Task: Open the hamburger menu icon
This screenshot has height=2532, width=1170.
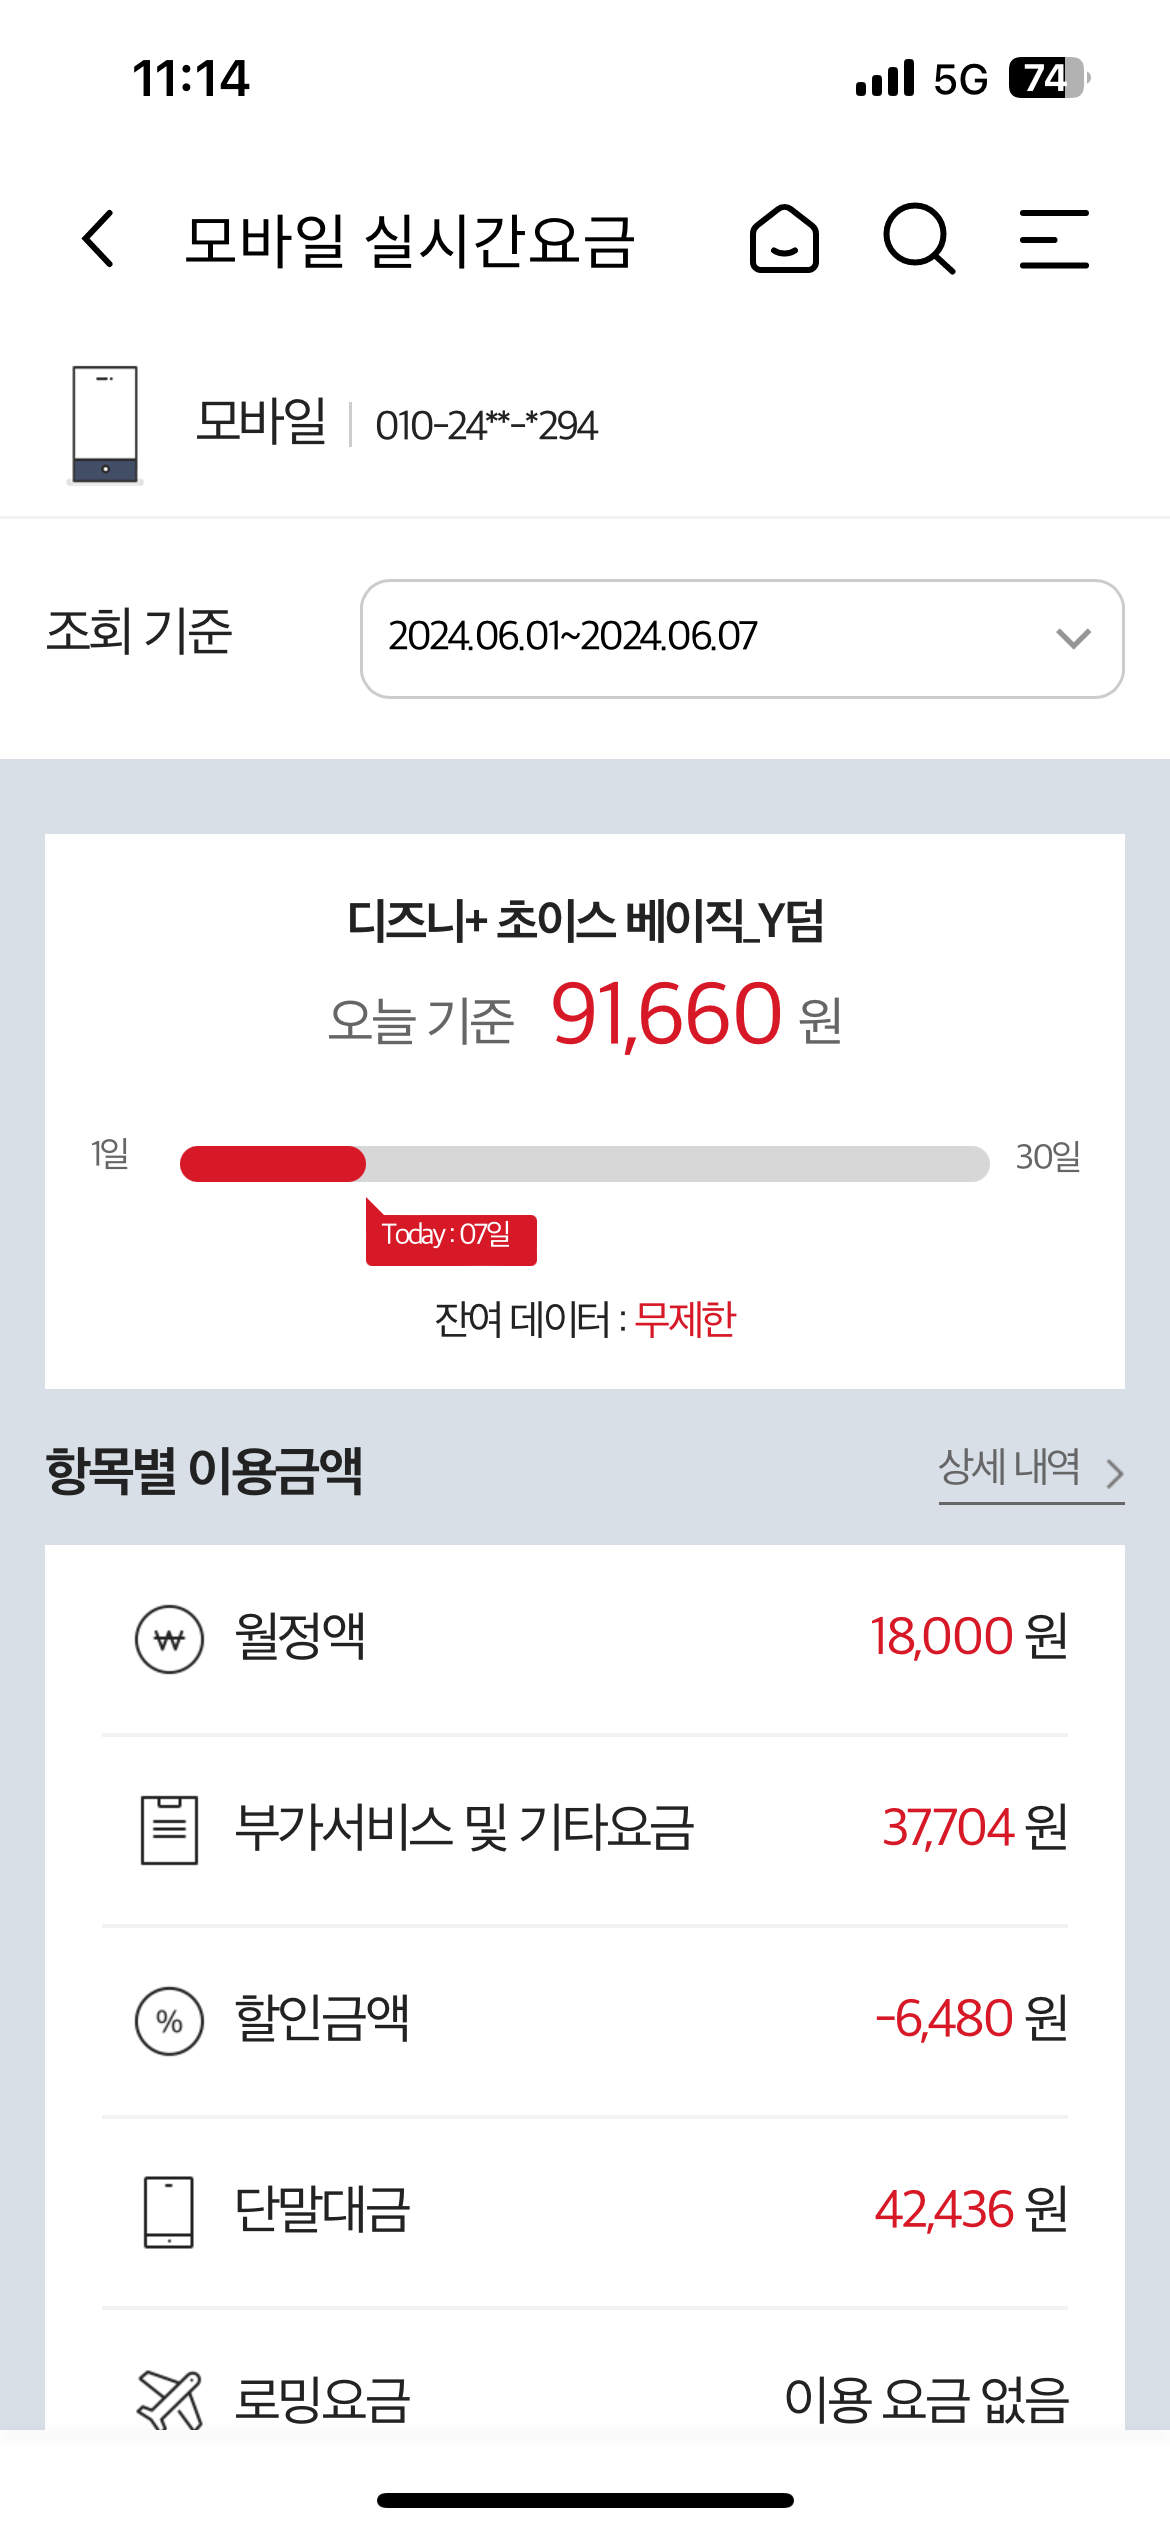Action: pos(1054,239)
